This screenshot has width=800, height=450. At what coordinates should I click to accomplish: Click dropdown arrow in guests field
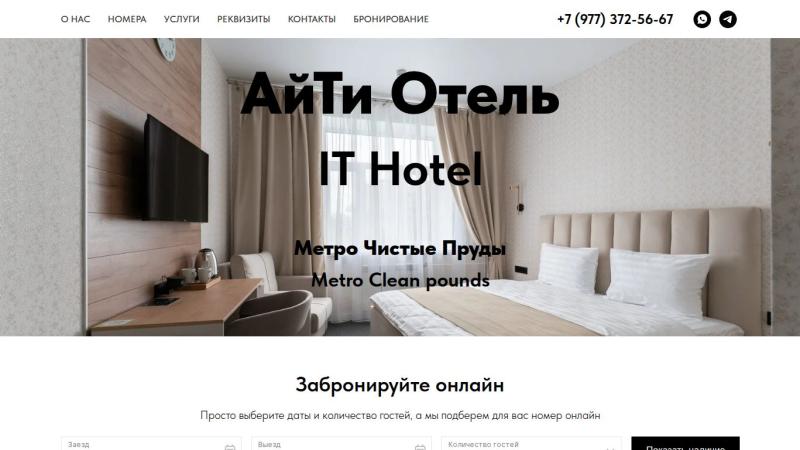[610, 448]
